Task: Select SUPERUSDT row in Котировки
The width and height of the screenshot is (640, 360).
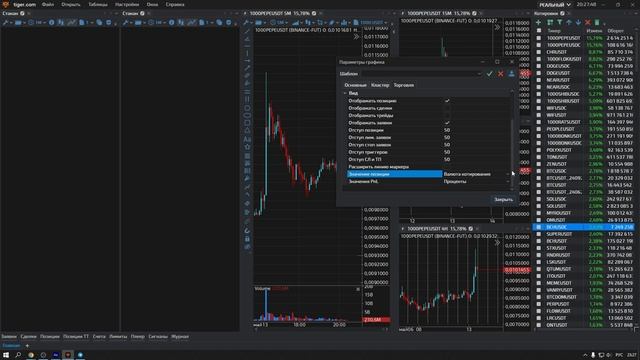Action: [x=585, y=234]
